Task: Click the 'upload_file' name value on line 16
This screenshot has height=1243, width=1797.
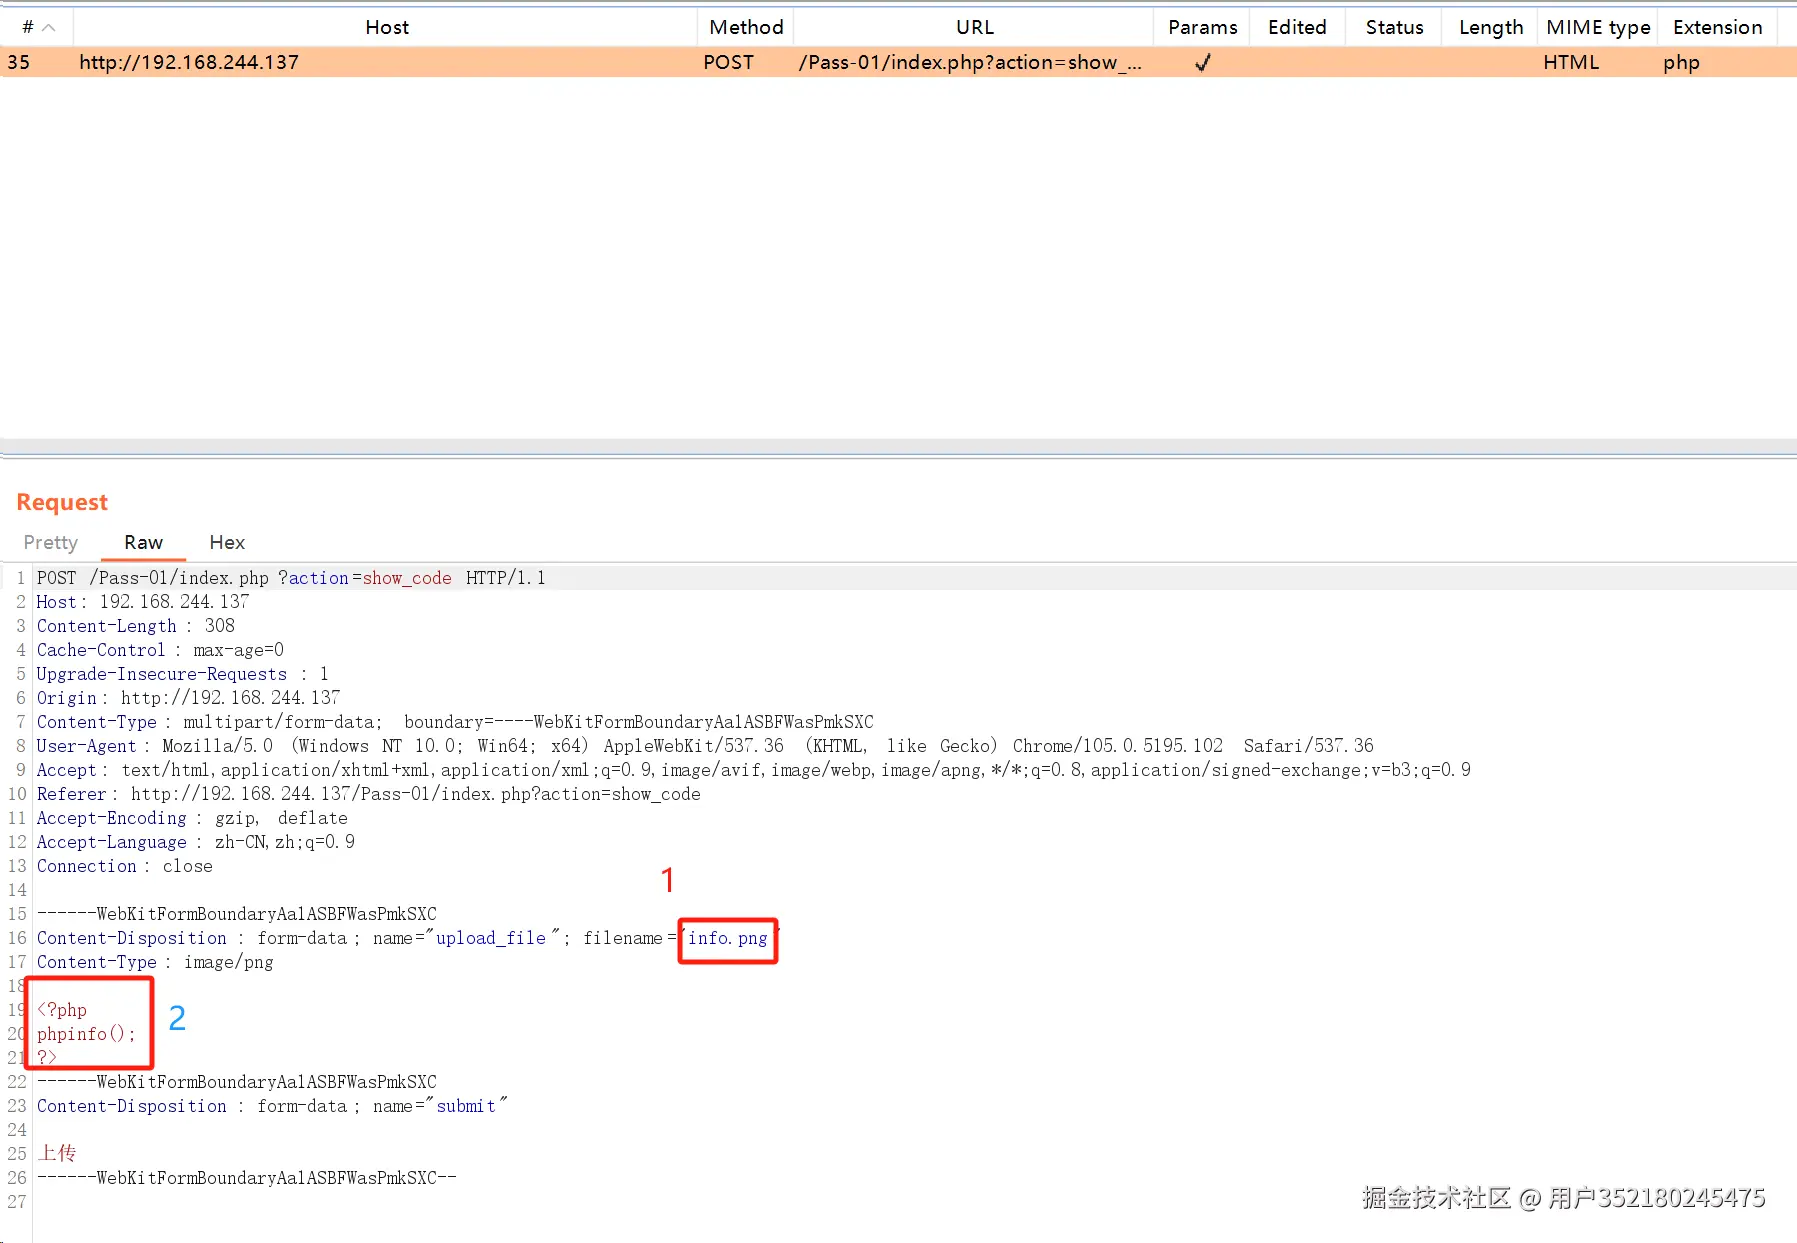Action: (x=491, y=938)
